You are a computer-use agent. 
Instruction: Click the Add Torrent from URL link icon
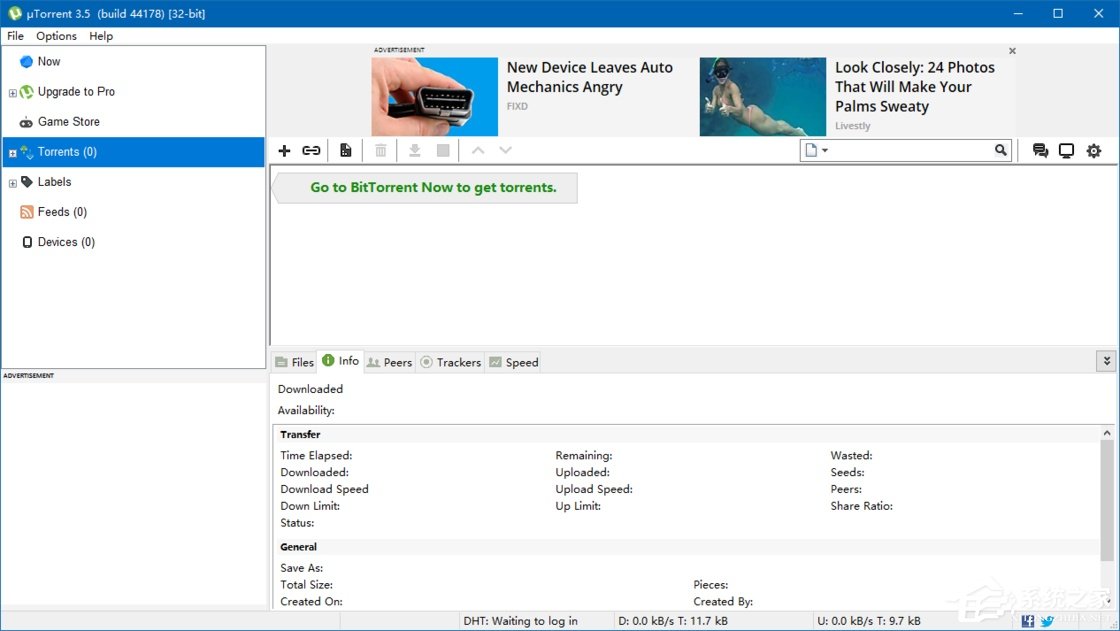tap(311, 151)
